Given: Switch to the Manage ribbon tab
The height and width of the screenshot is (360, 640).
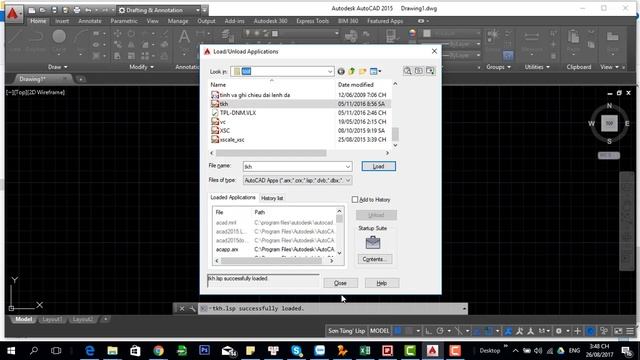Looking at the screenshot, I should click(178, 21).
